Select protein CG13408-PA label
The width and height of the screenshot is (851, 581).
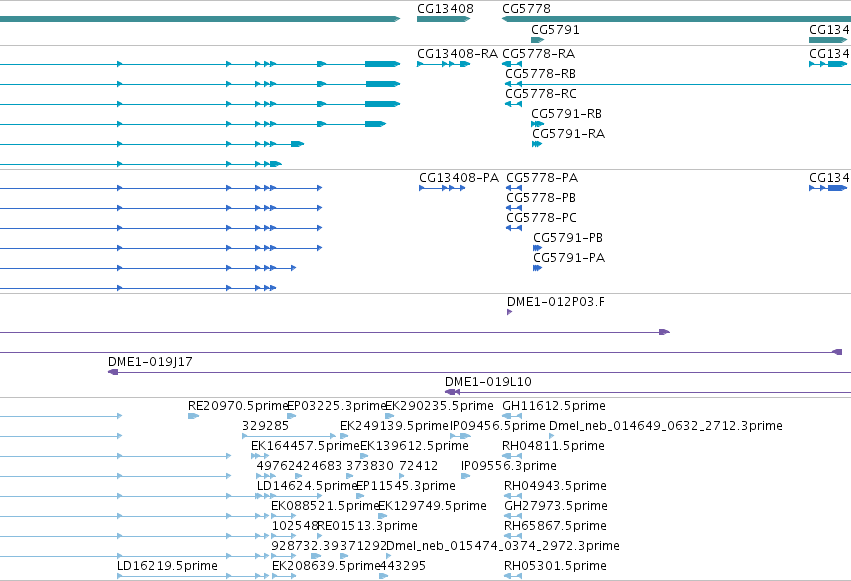(459, 178)
